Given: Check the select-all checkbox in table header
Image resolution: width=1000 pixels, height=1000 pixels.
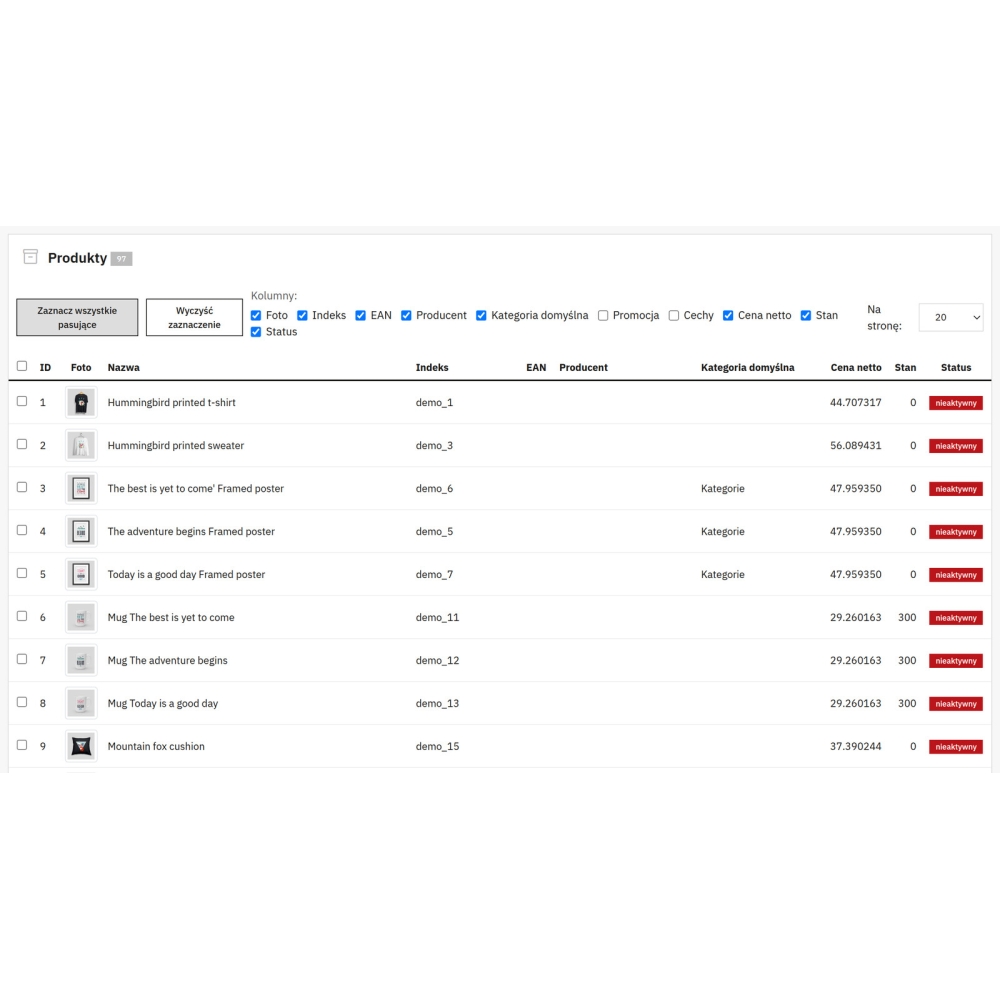Looking at the screenshot, I should pos(22,366).
